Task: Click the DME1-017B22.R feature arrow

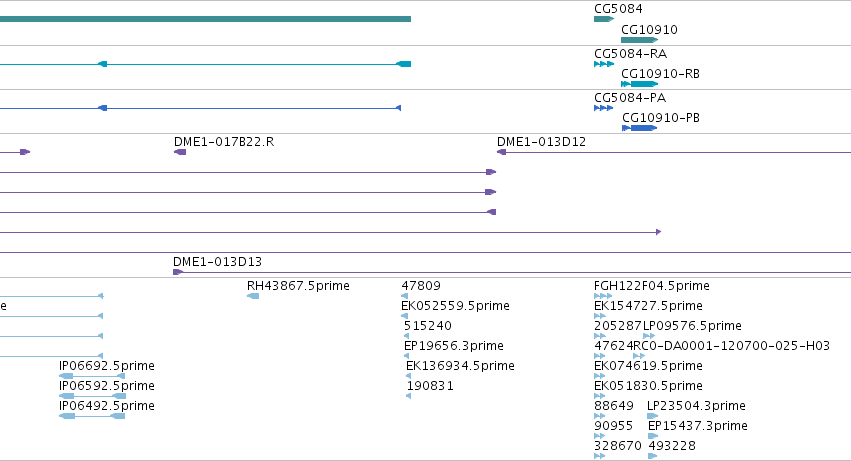Action: pos(180,152)
